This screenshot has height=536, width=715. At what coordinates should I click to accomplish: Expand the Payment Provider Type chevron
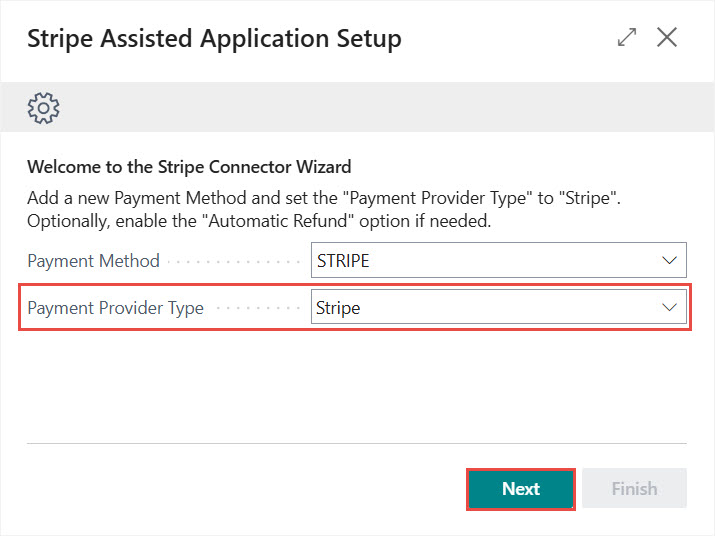(669, 308)
